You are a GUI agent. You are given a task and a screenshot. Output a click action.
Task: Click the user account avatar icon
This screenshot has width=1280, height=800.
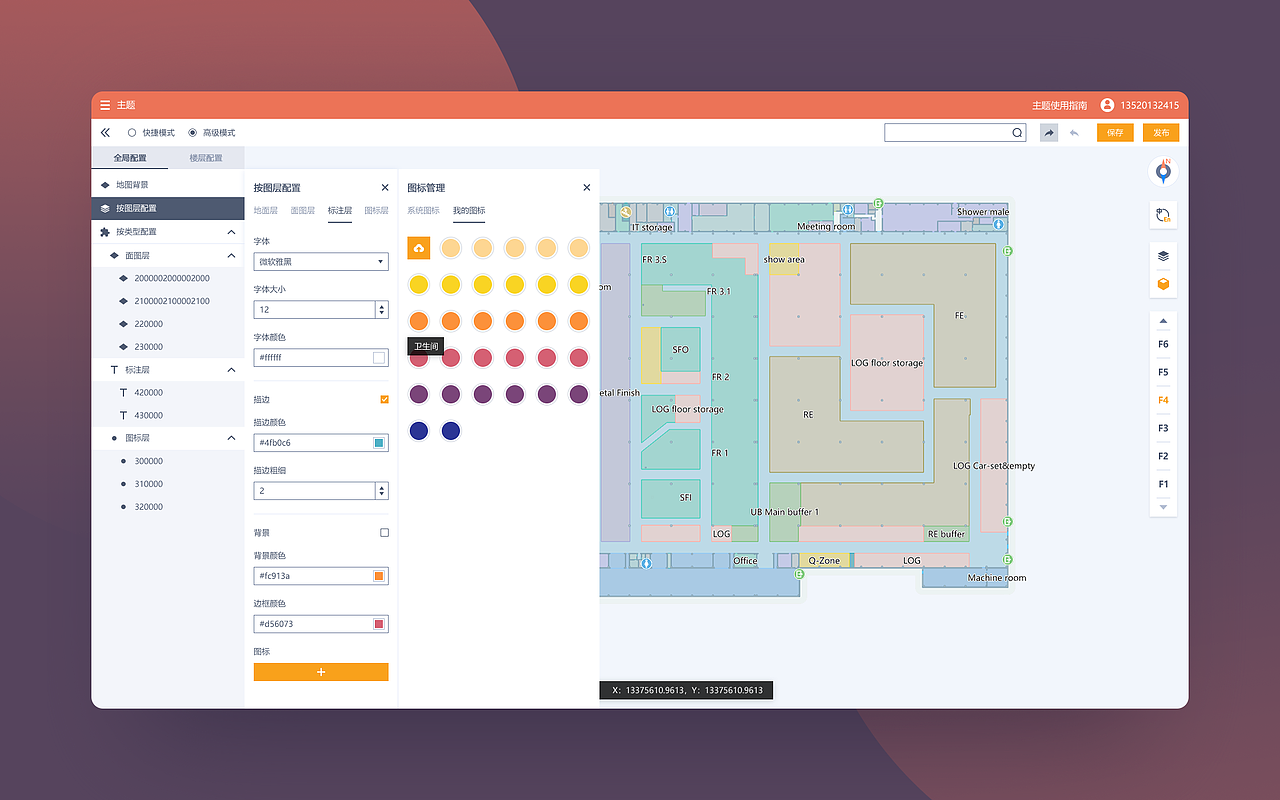[1107, 105]
